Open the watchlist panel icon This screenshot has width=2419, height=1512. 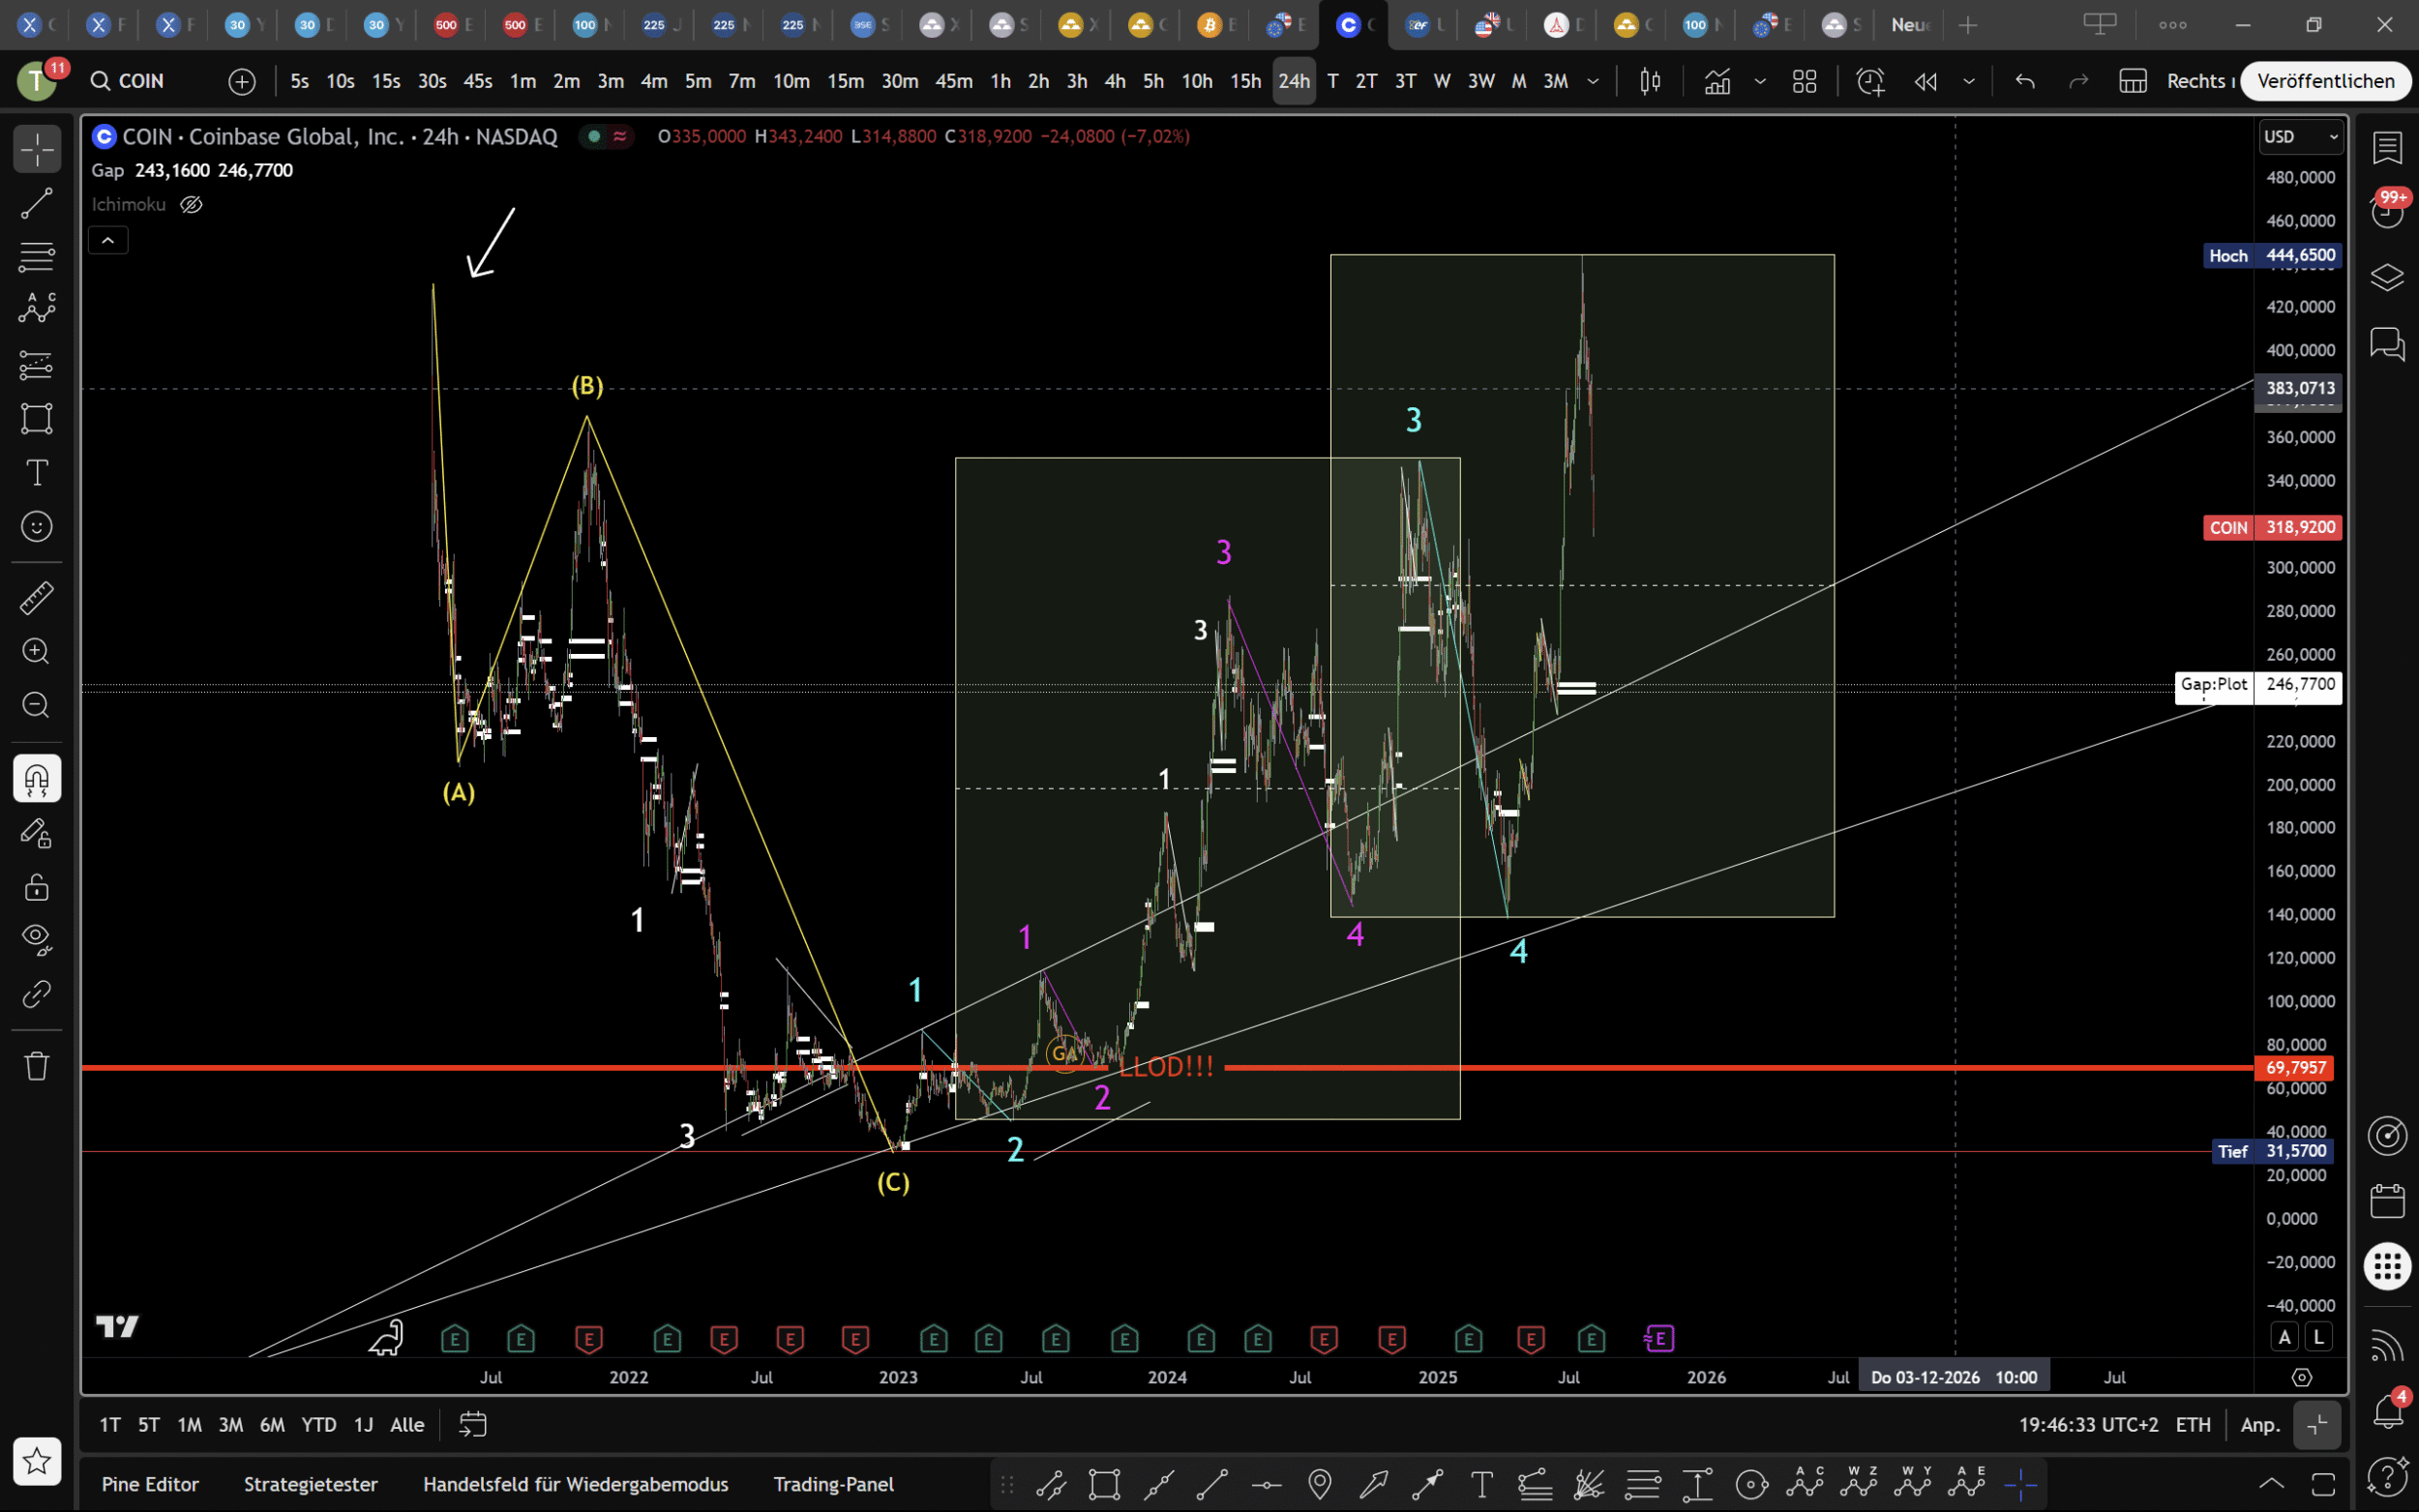coord(2387,148)
